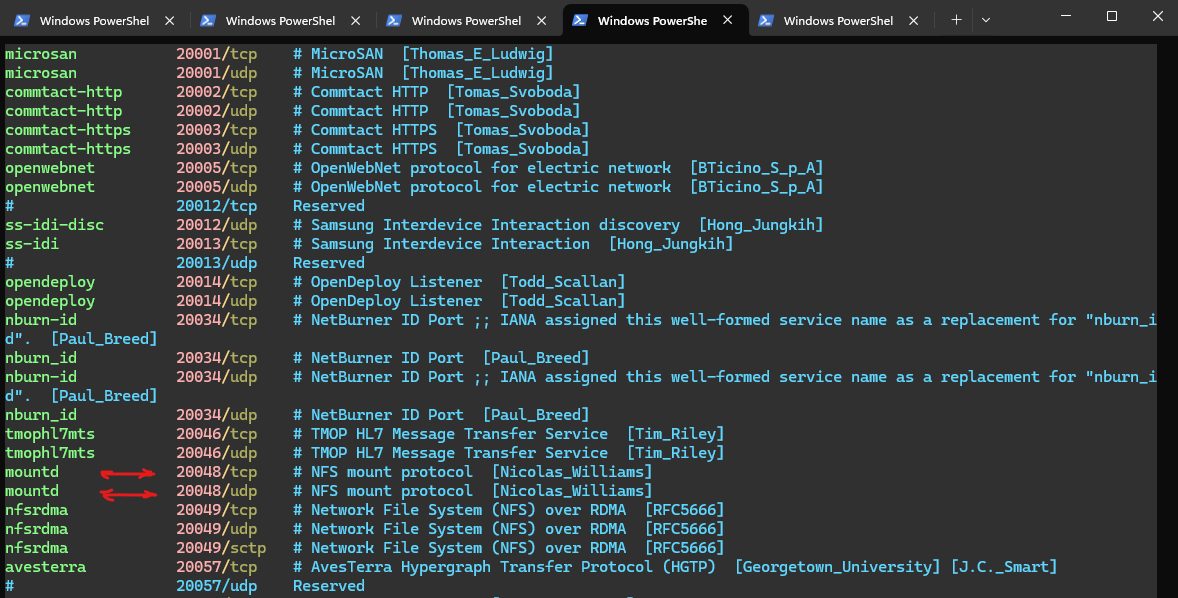Click "tmophl7mts" on the 20046/tcp row
The image size is (1178, 598).
[x=50, y=434]
